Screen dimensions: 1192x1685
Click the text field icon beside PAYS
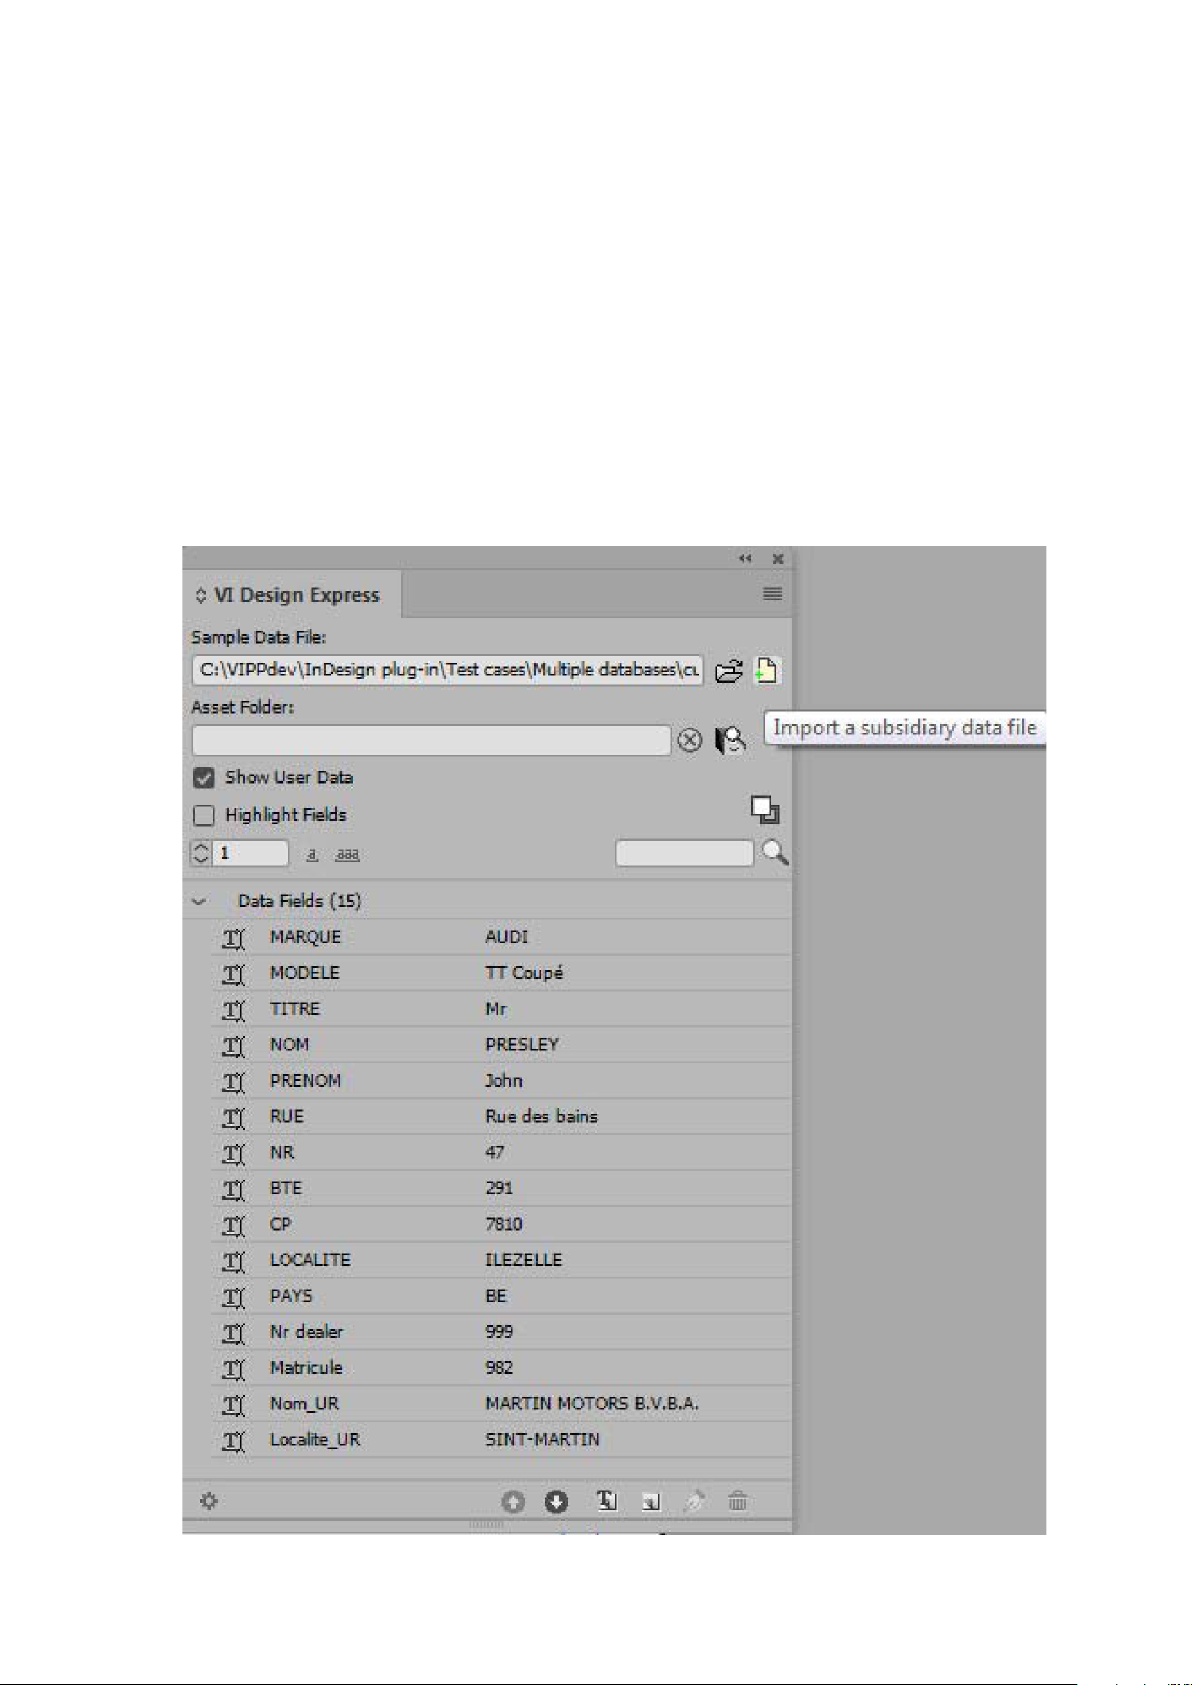[233, 1297]
